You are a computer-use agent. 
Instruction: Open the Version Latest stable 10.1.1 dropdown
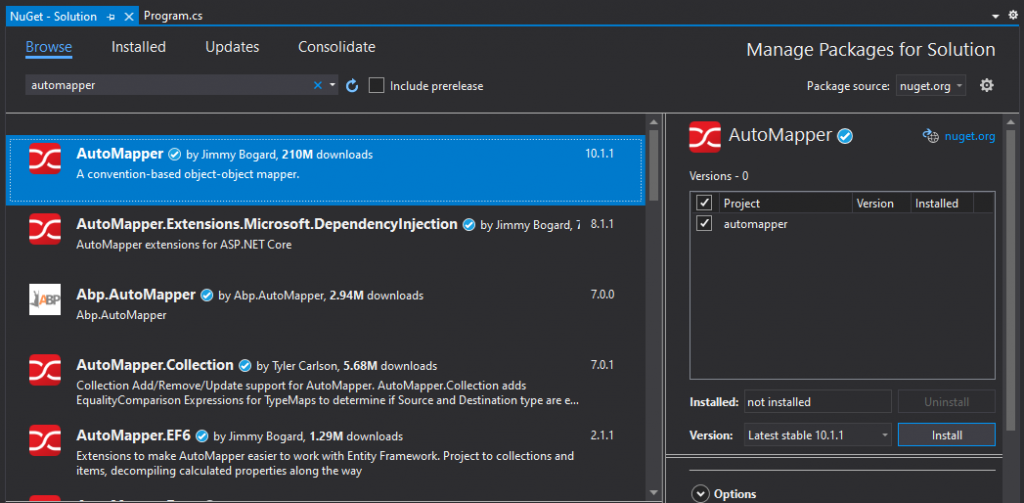pos(818,434)
